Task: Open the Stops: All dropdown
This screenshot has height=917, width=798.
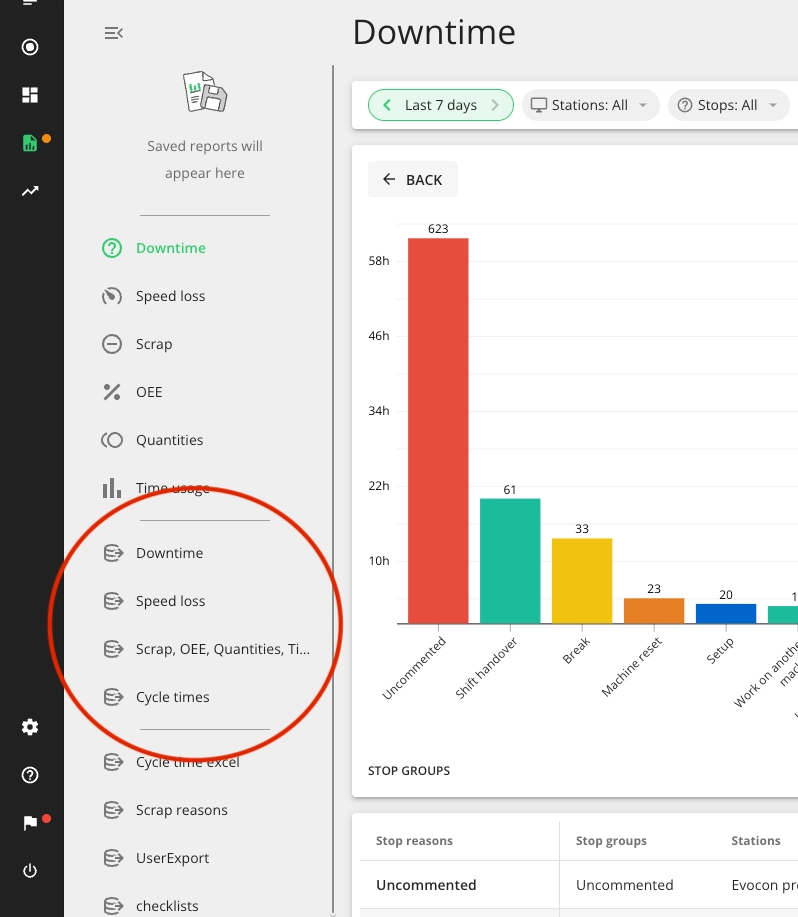Action: tap(728, 105)
